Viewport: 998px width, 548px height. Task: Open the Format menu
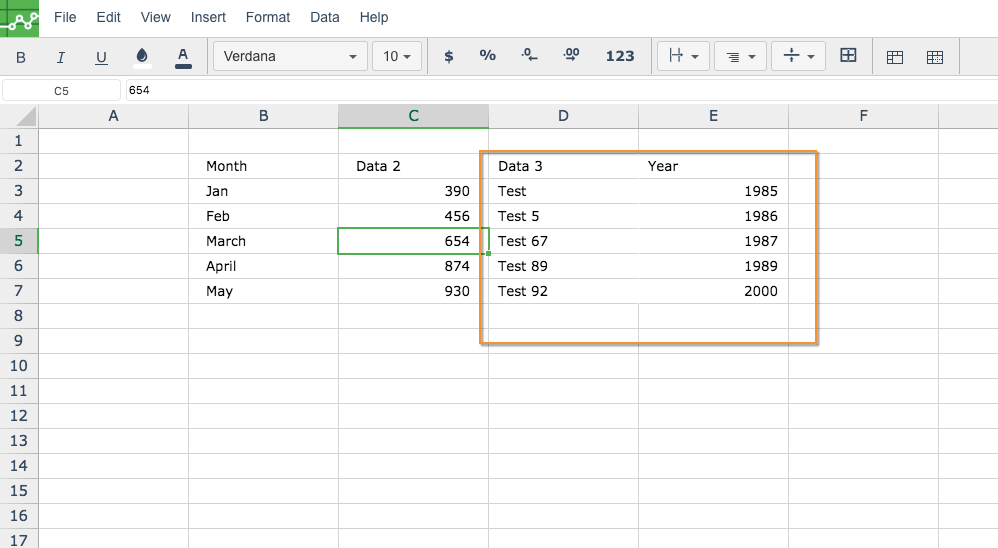267,17
